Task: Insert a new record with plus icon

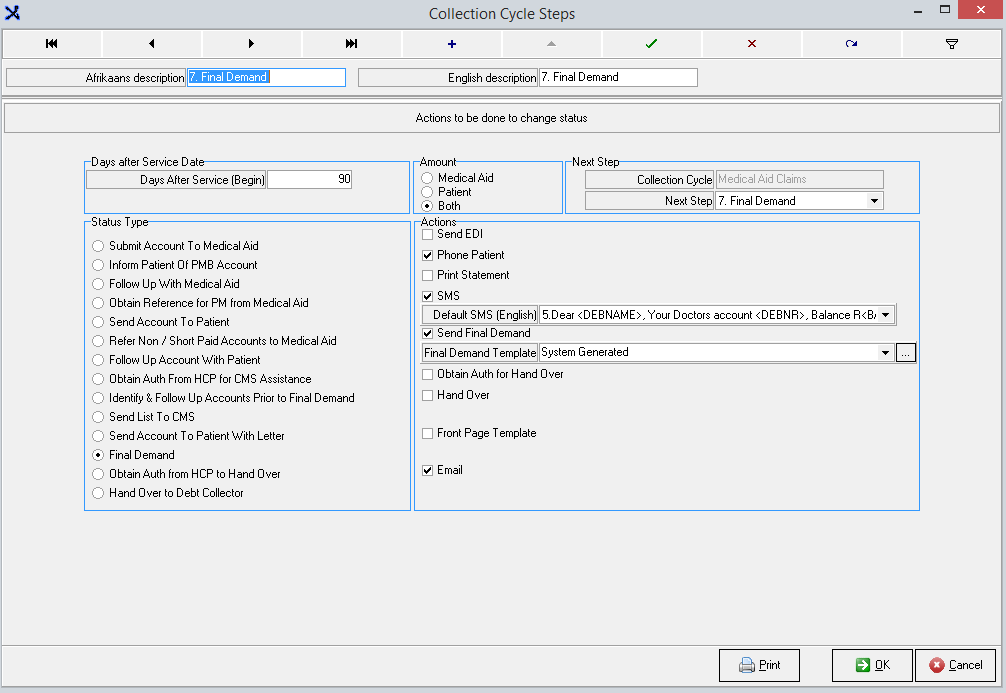Action: tap(452, 44)
